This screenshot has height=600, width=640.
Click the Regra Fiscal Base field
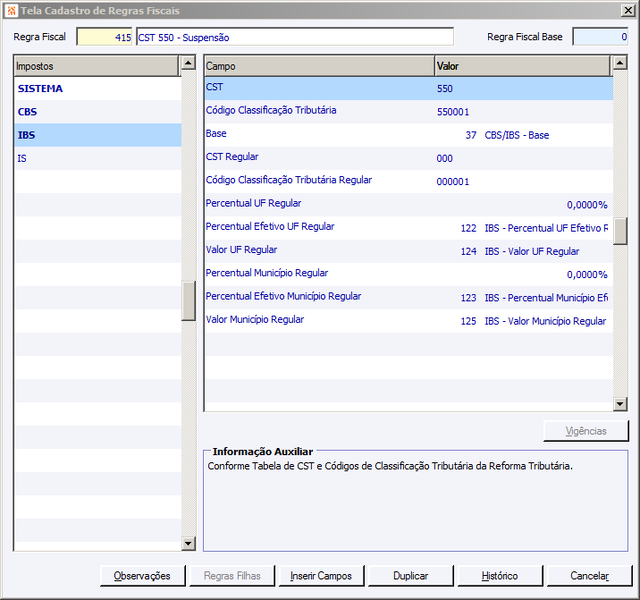coord(600,37)
